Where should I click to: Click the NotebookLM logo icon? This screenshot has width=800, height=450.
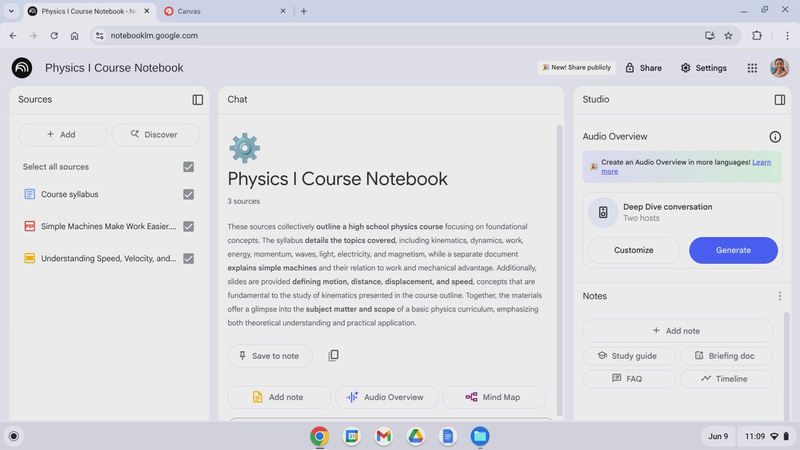22,68
